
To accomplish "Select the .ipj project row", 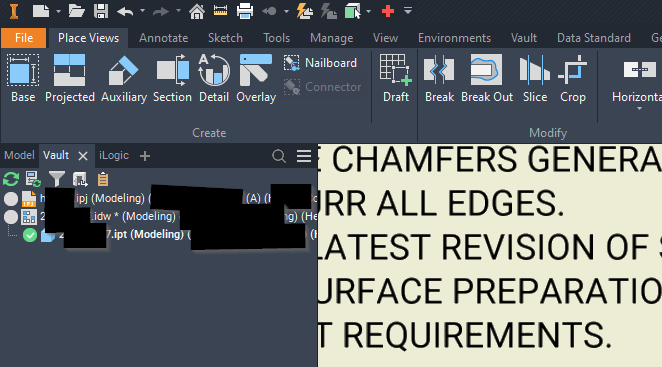I will click(x=159, y=198).
